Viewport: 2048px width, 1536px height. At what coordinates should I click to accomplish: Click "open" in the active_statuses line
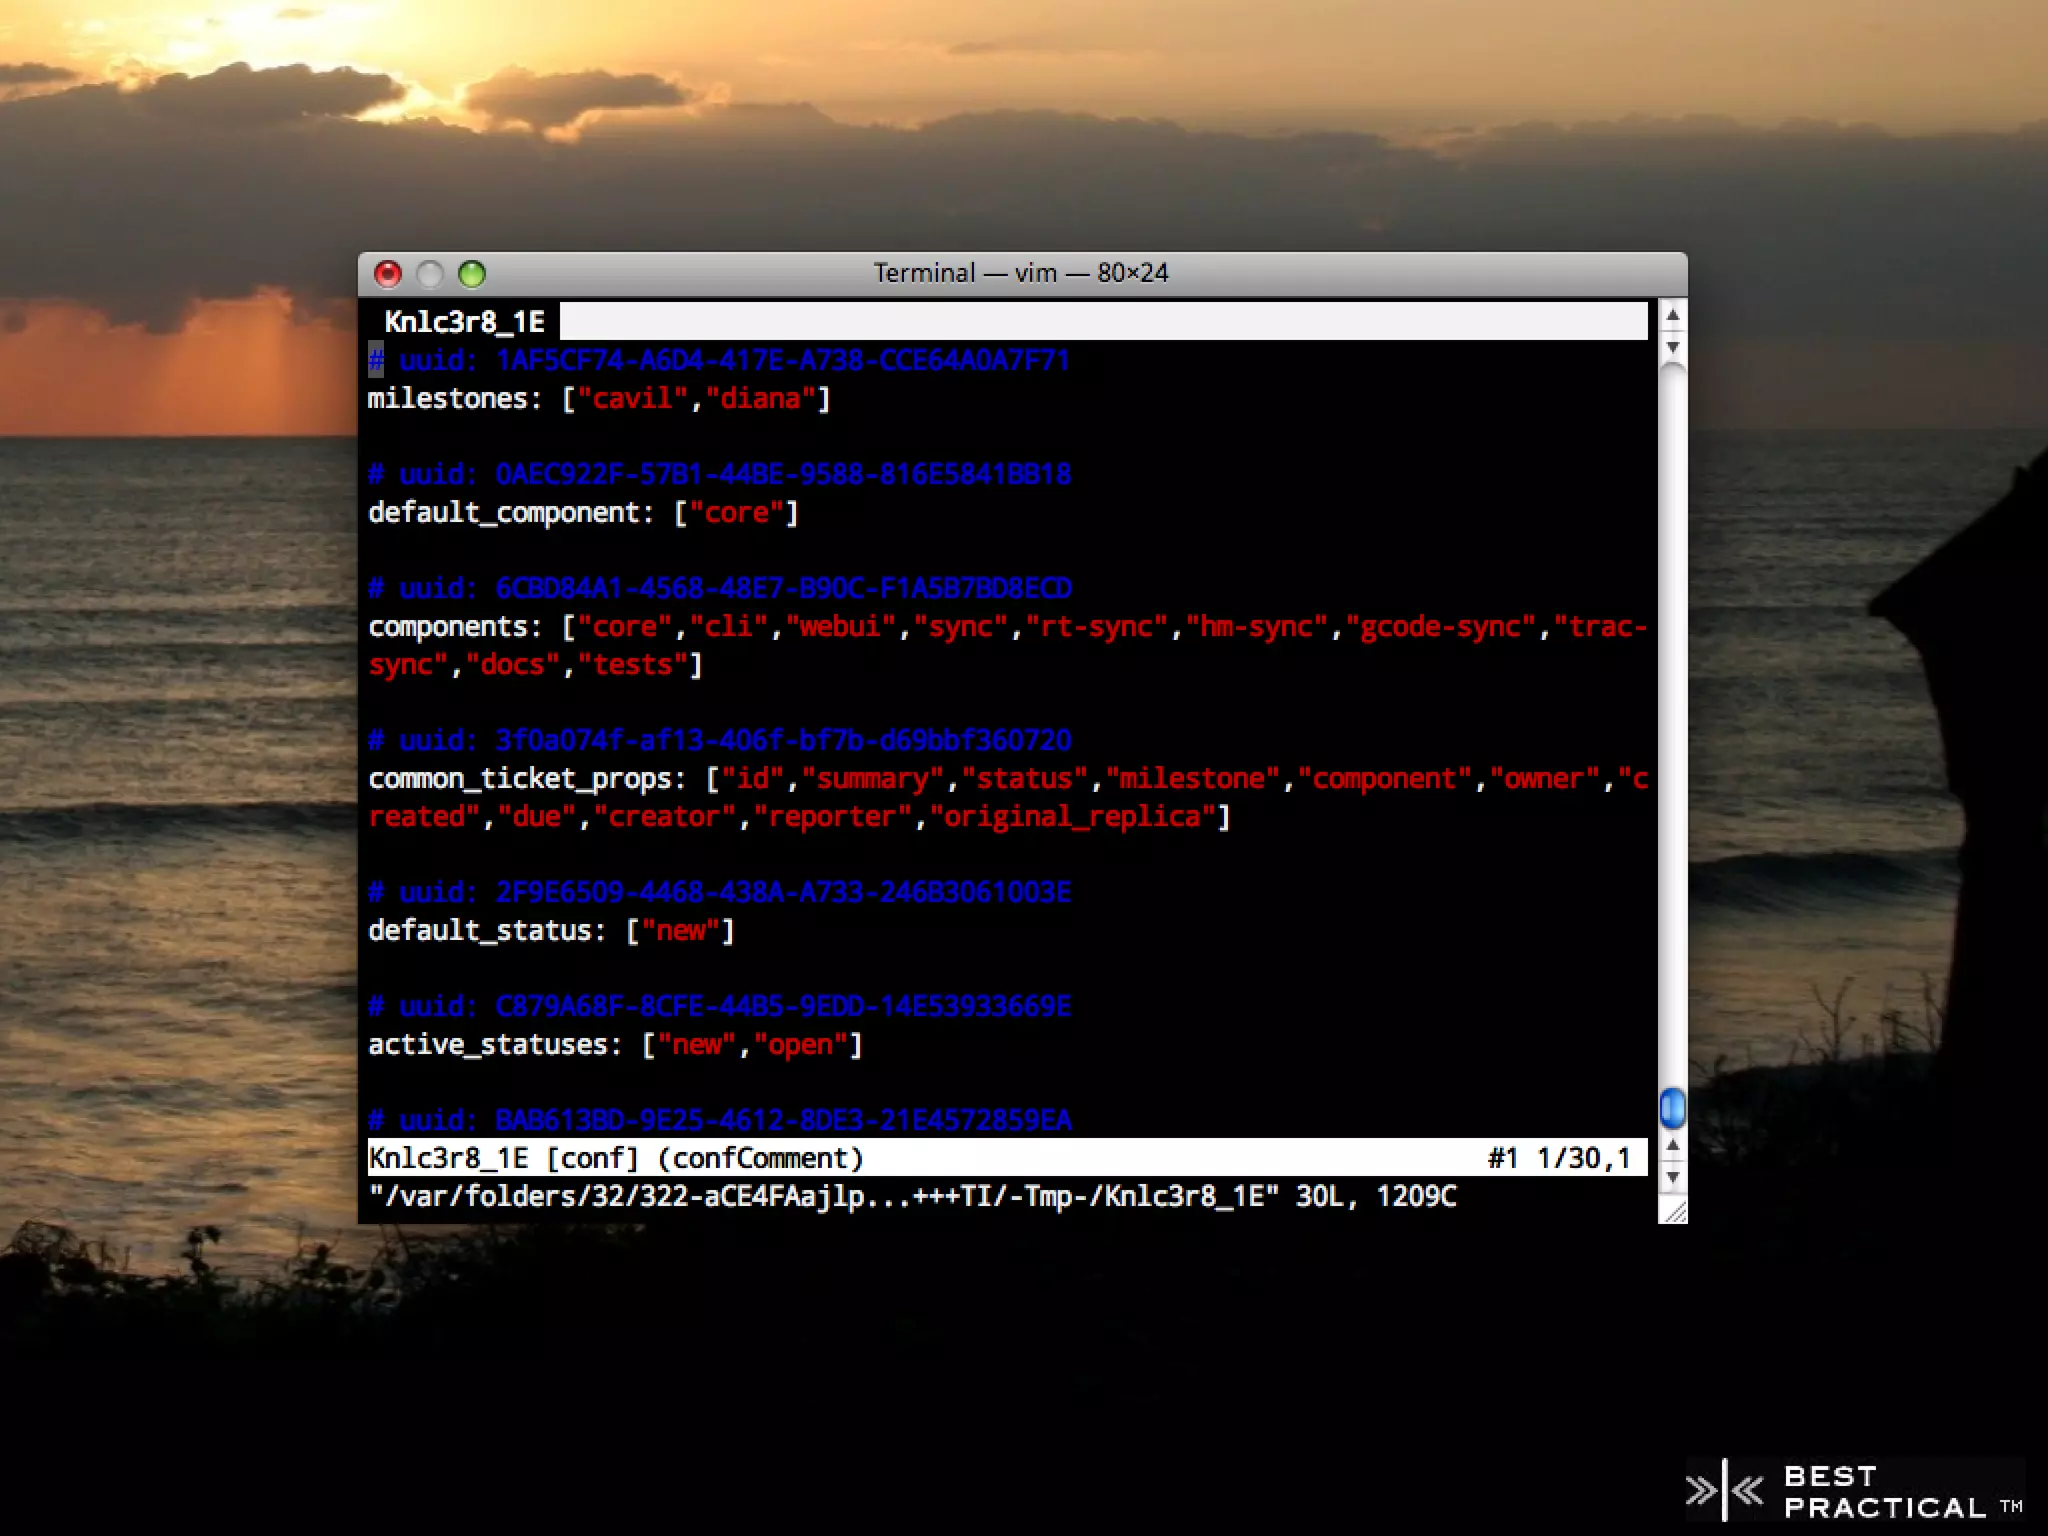click(800, 1045)
